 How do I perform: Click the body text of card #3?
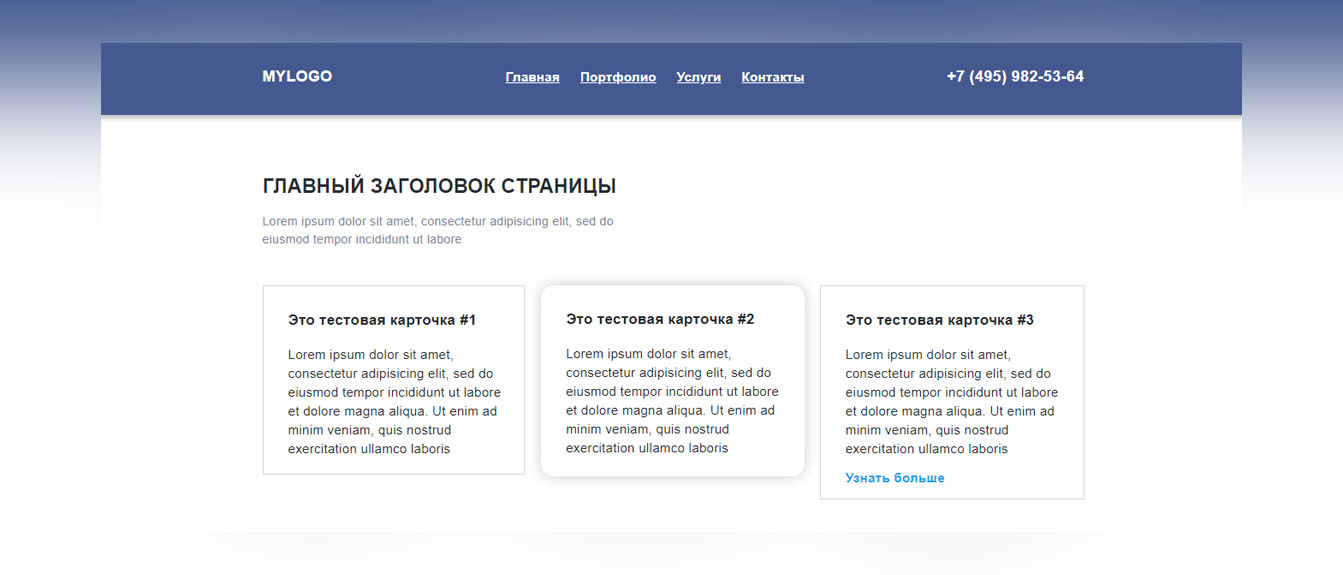point(952,402)
